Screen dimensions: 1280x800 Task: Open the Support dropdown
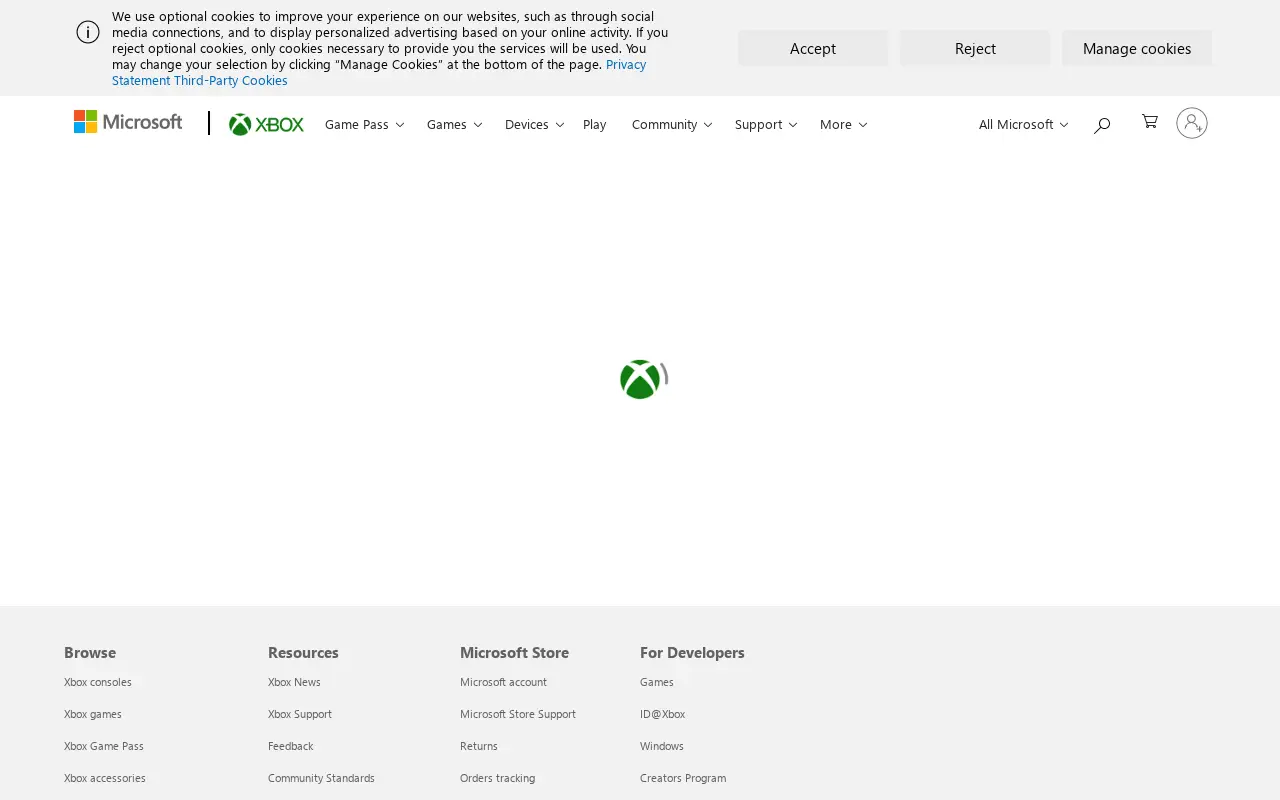pyautogui.click(x=766, y=124)
